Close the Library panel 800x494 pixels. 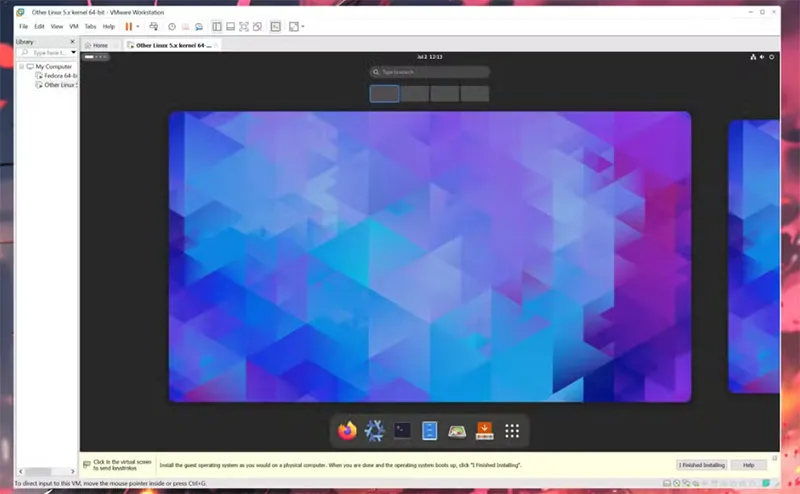point(72,41)
